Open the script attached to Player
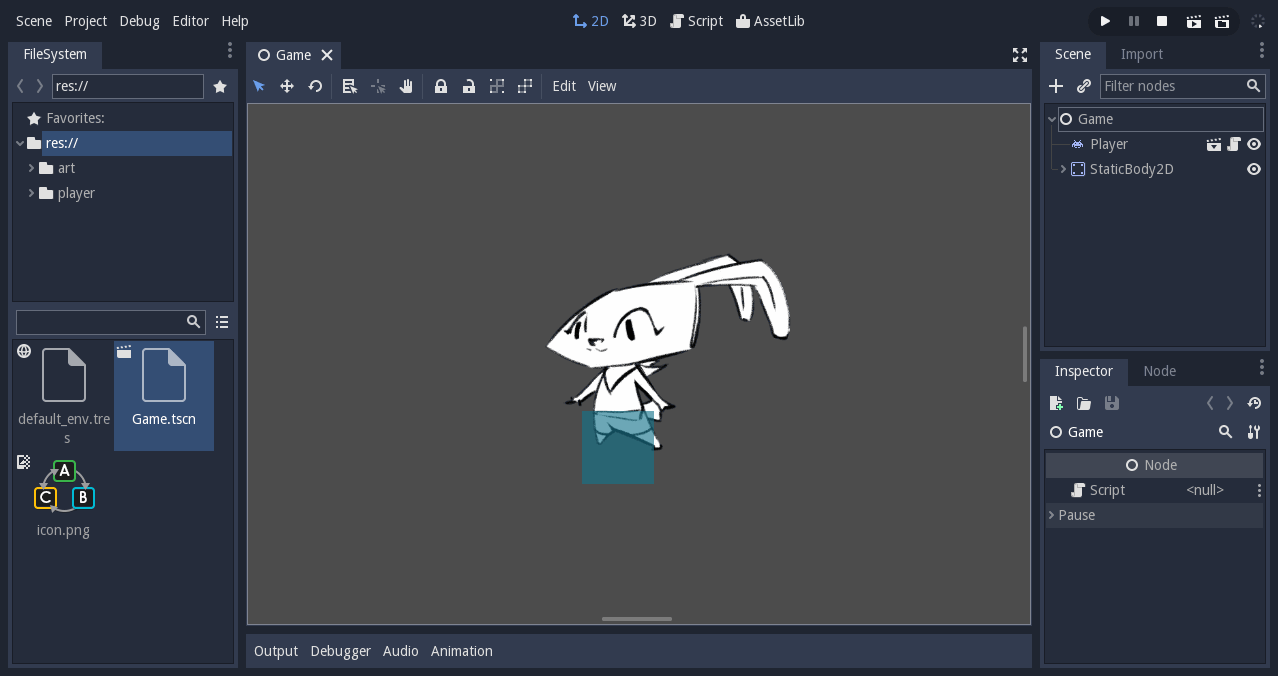 pos(1236,143)
